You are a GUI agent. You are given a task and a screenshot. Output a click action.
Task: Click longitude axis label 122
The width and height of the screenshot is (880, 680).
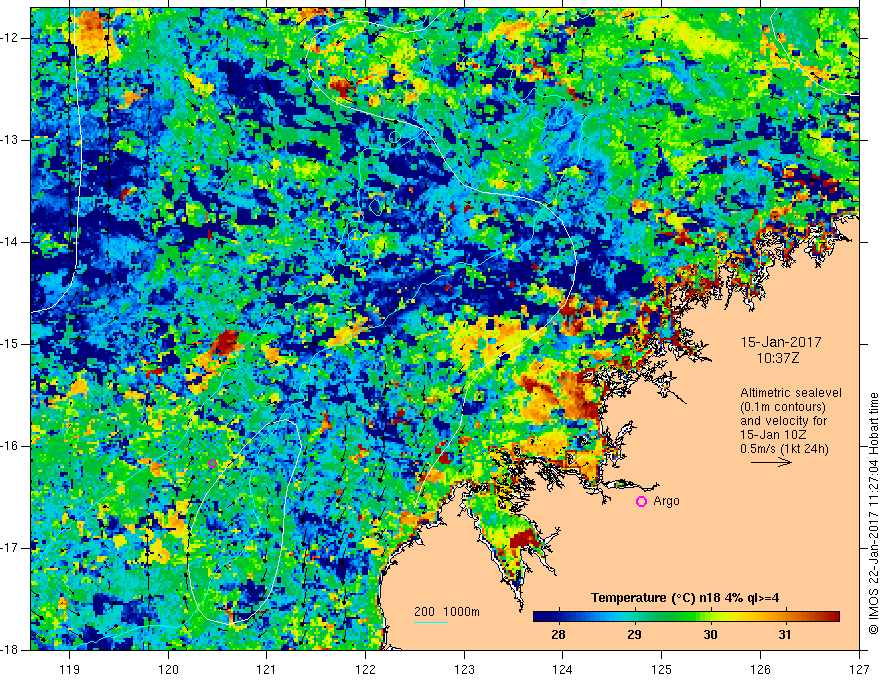pyautogui.click(x=365, y=669)
